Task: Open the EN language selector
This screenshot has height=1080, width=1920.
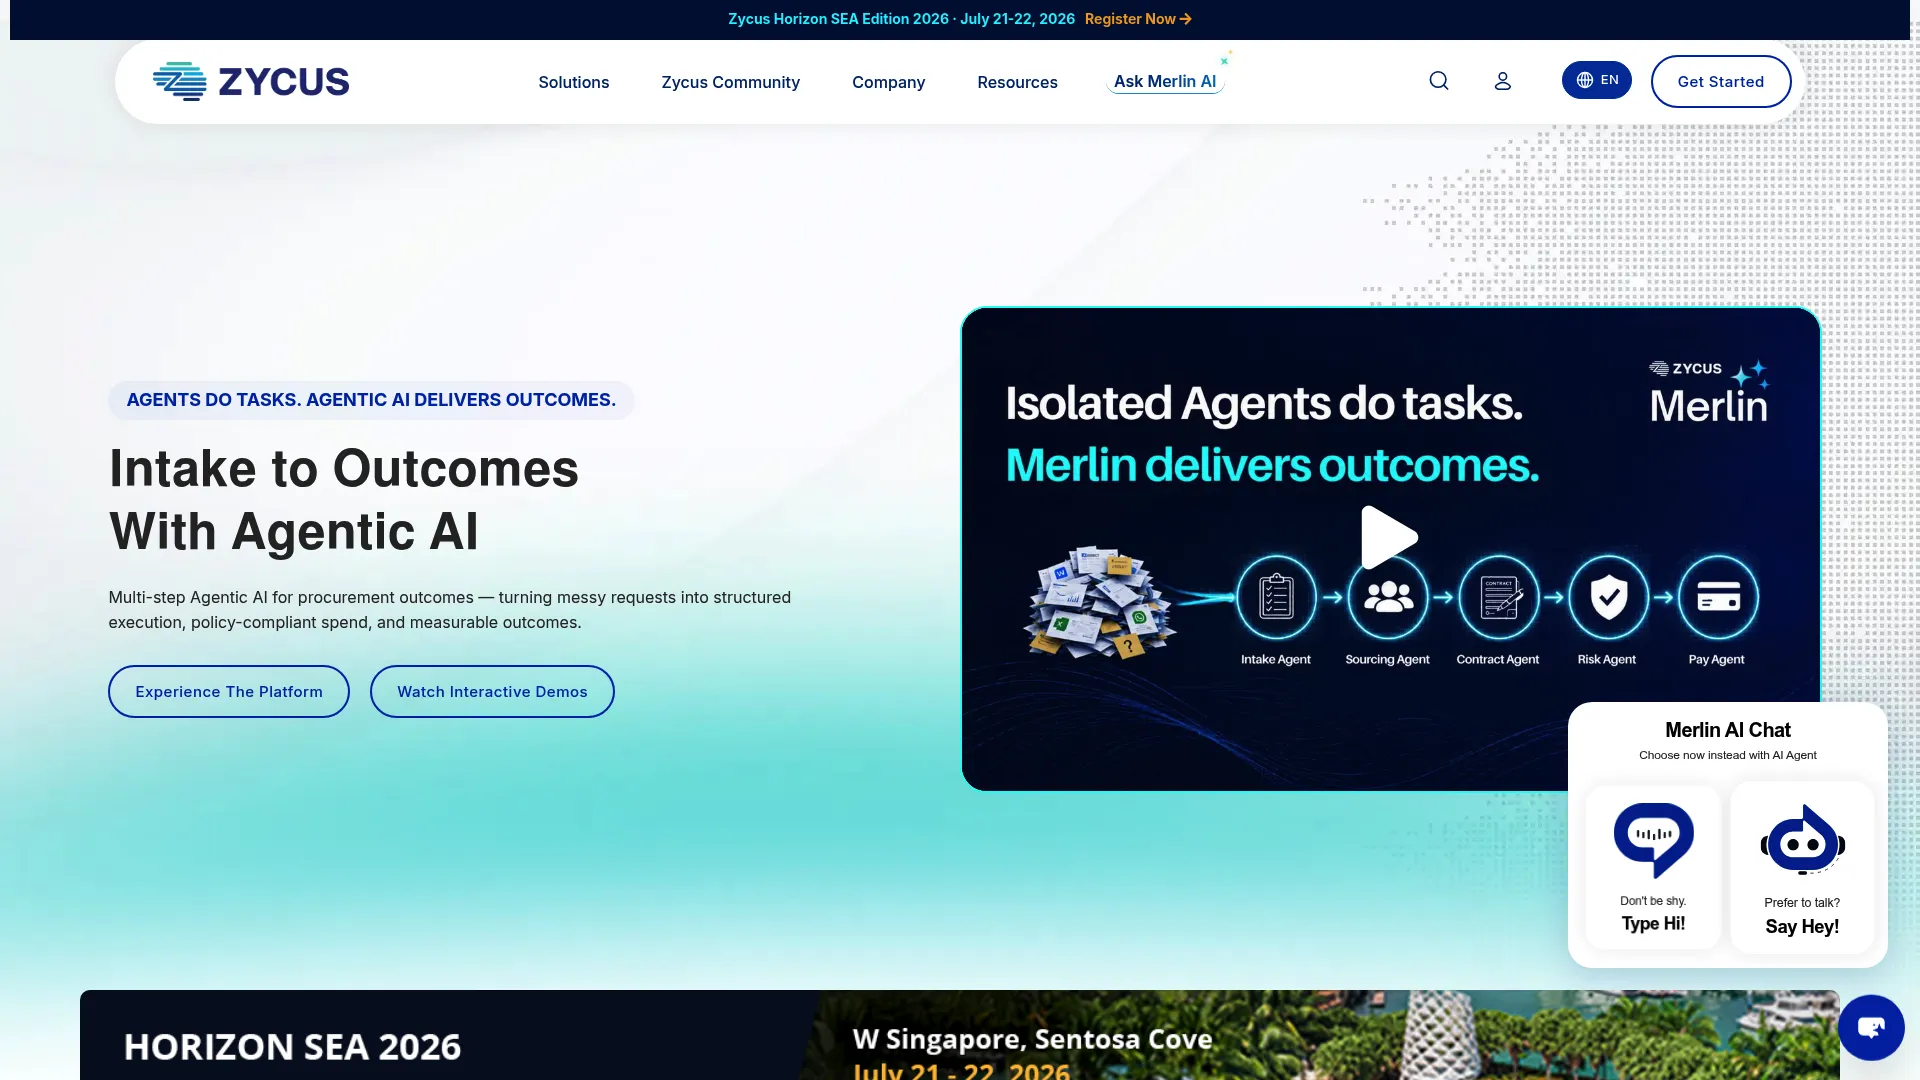Action: [x=1597, y=80]
